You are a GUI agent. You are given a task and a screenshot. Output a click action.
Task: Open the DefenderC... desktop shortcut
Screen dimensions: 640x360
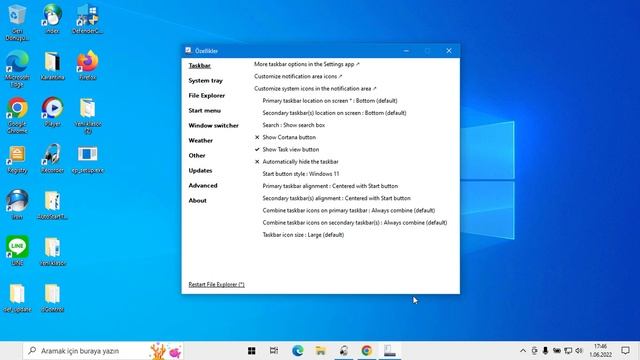[87, 19]
